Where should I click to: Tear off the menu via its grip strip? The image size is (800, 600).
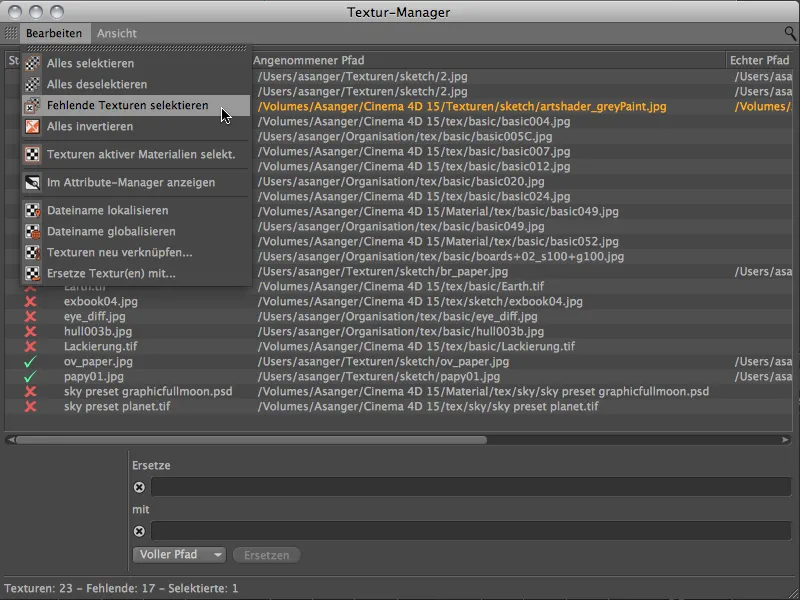(136, 48)
